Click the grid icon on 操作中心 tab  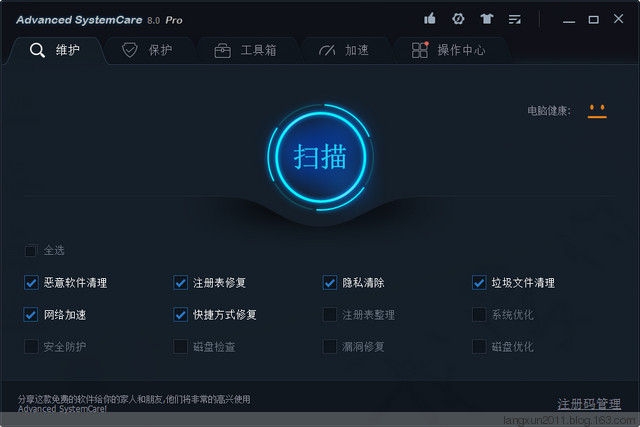pyautogui.click(x=420, y=51)
